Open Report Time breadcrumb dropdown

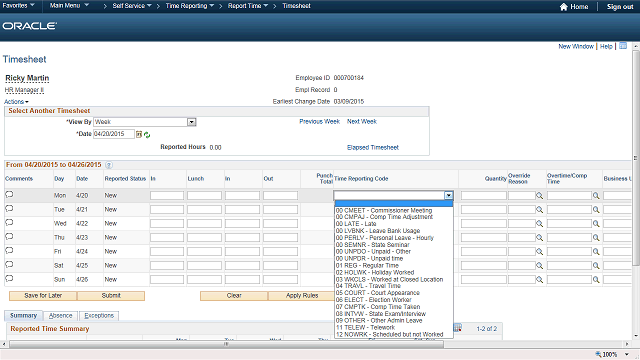(248, 6)
